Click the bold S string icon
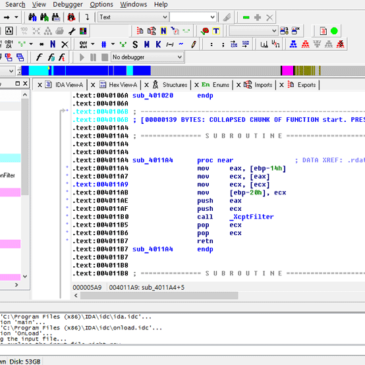This screenshot has width=365, height=365. pos(135,44)
